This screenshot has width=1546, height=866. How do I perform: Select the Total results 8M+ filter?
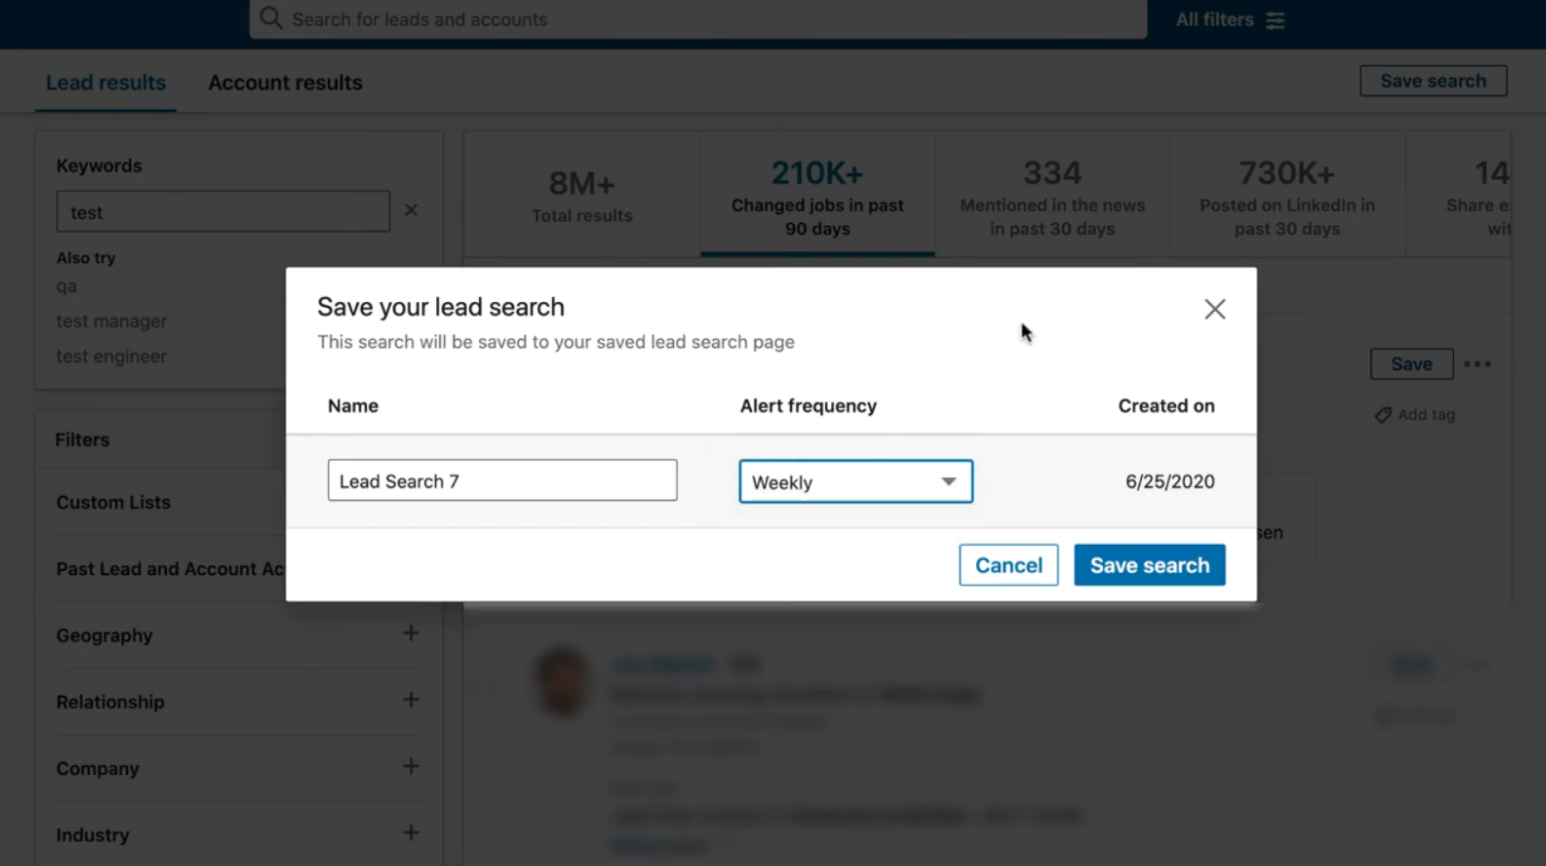(582, 195)
